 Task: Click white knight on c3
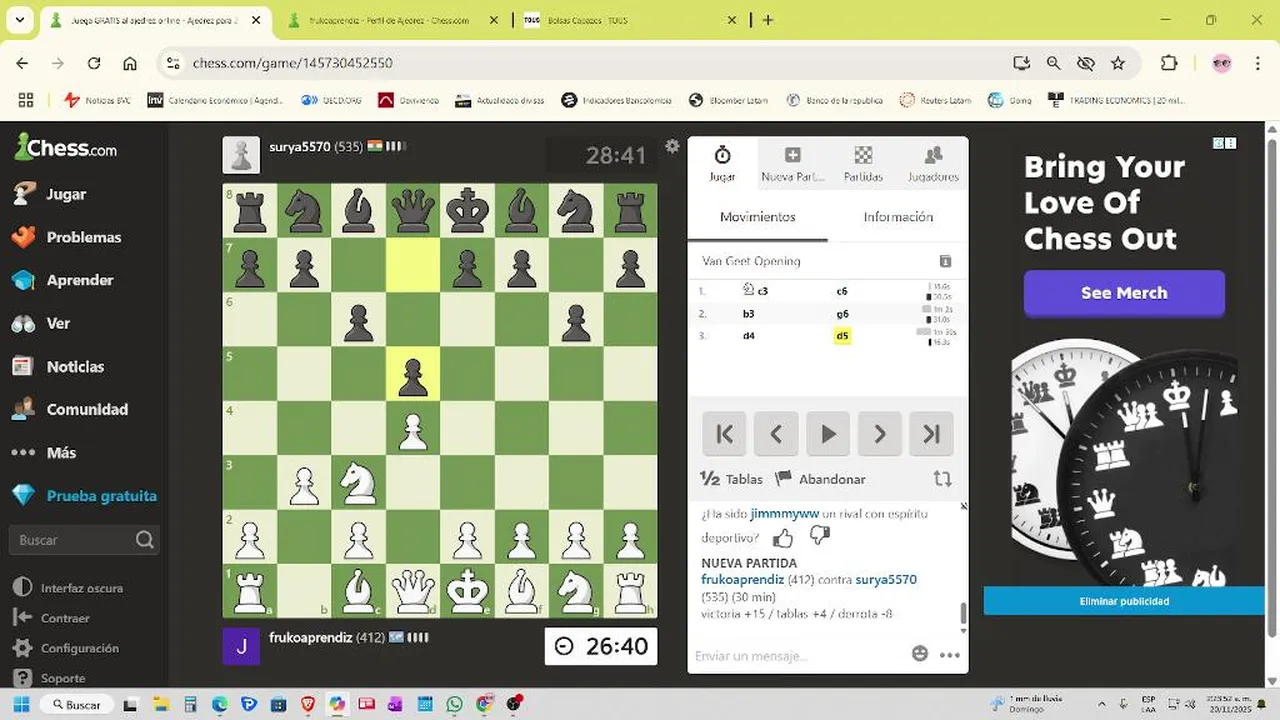pyautogui.click(x=358, y=482)
